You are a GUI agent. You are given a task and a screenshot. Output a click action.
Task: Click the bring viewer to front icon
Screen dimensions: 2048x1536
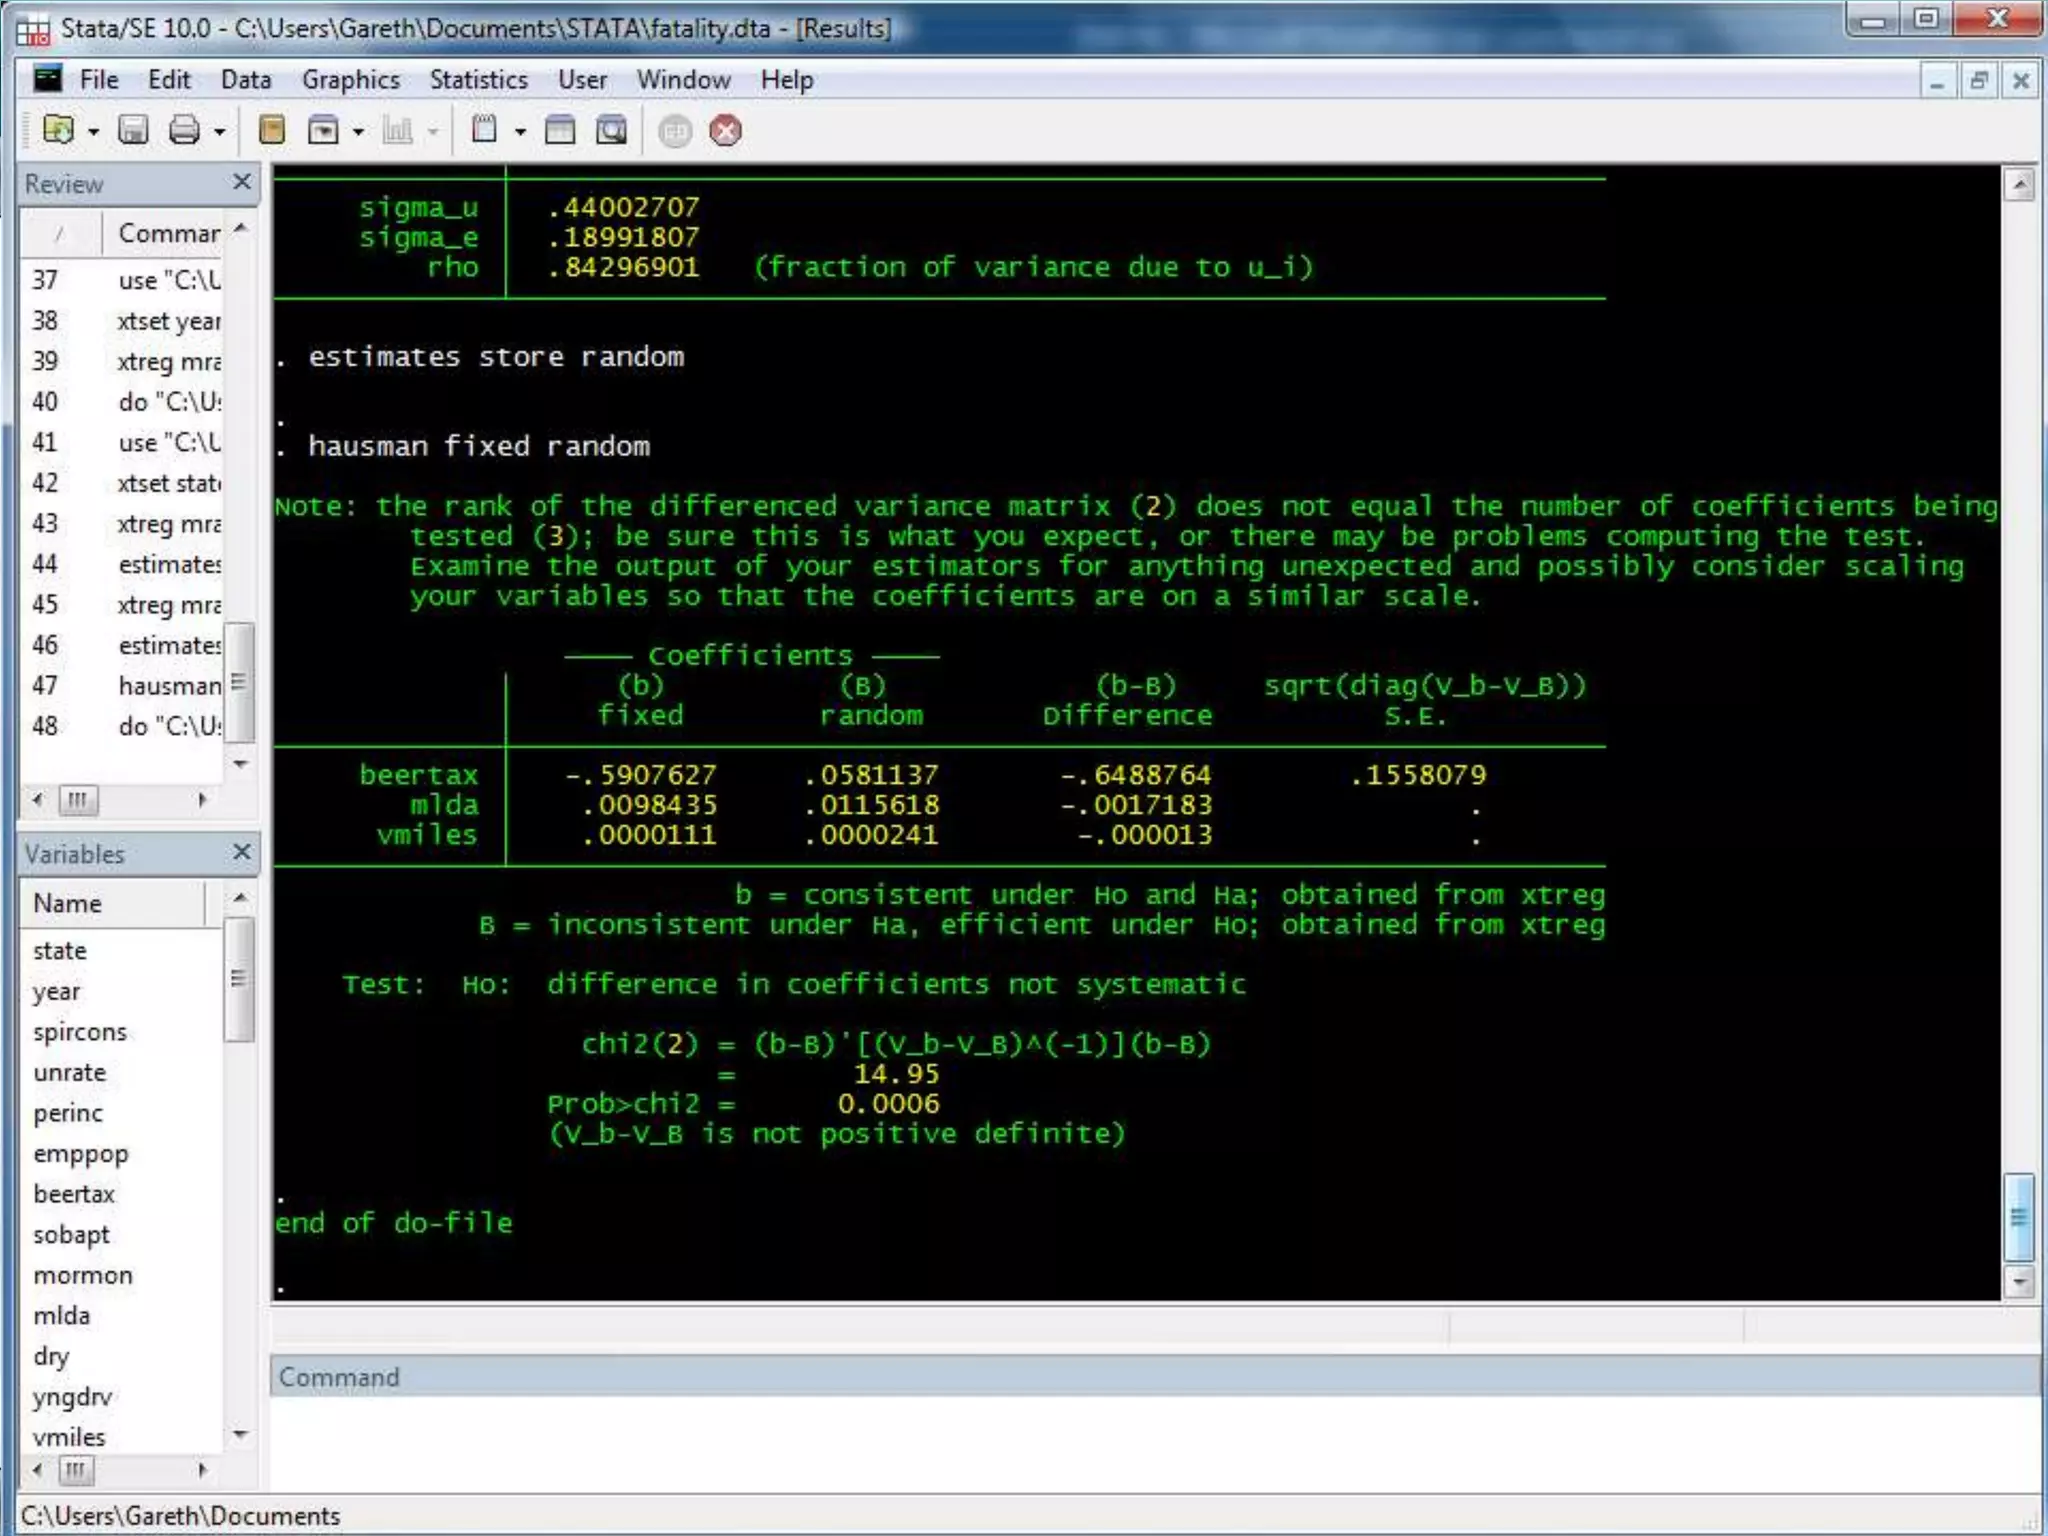click(323, 130)
